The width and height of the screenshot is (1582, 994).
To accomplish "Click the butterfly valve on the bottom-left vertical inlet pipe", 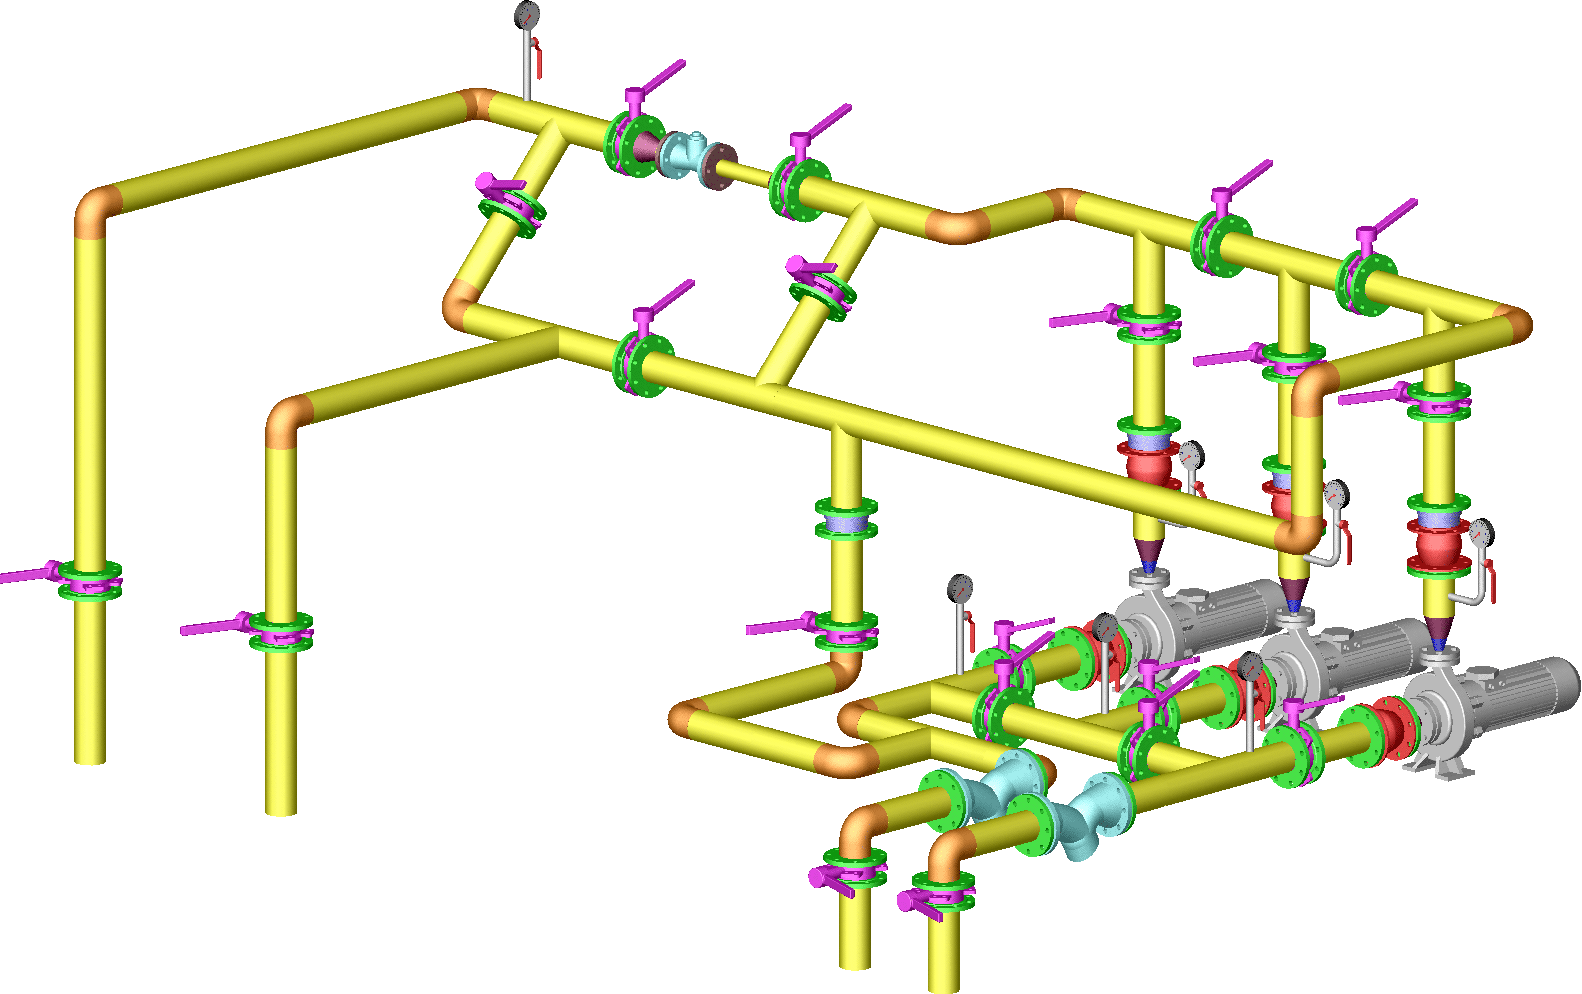I will [x=850, y=871].
